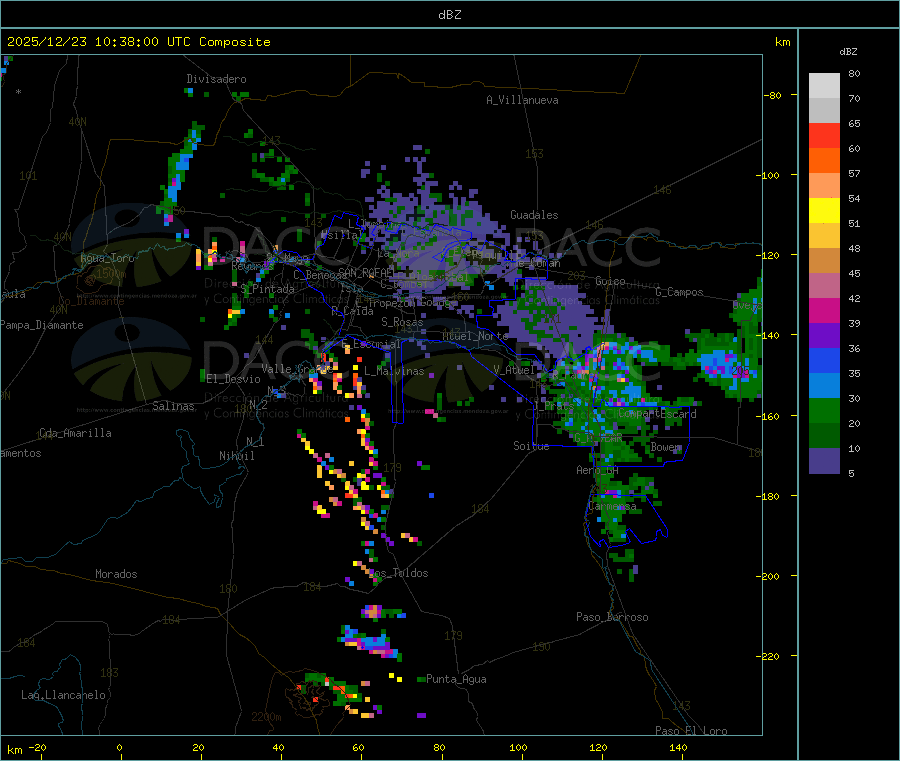Viewport: 900px width, 761px height.
Task: Select the red 60 dBZ color swatch
Action: coord(824,135)
